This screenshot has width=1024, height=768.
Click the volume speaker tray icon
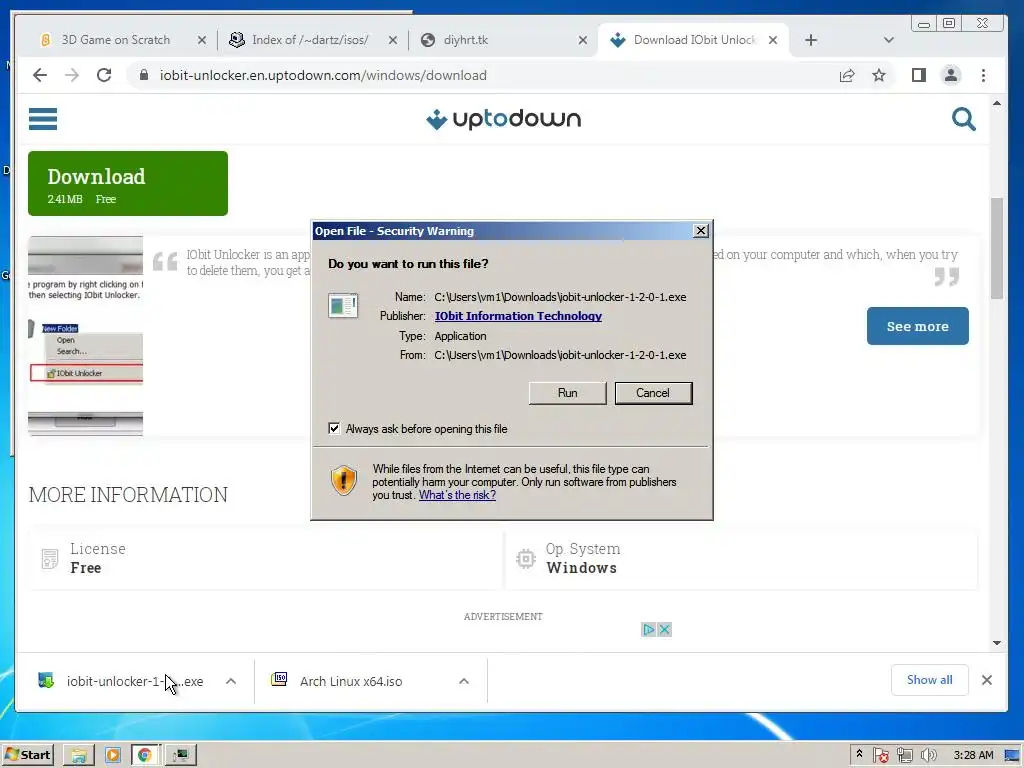pyautogui.click(x=929, y=755)
